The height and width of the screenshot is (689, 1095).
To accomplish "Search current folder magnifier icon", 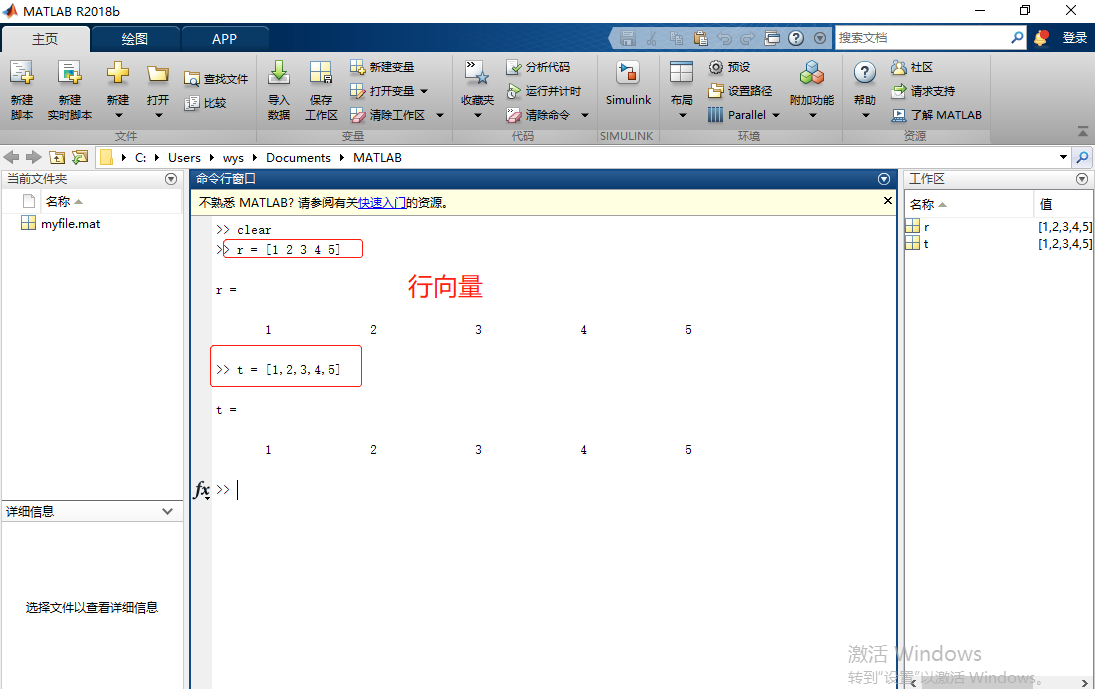I will coord(1082,158).
